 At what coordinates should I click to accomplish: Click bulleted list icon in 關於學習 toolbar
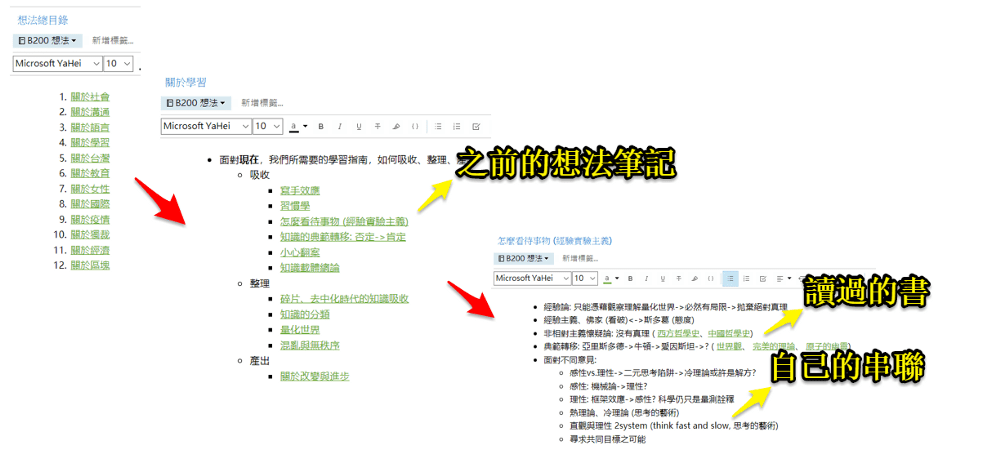pyautogui.click(x=437, y=127)
